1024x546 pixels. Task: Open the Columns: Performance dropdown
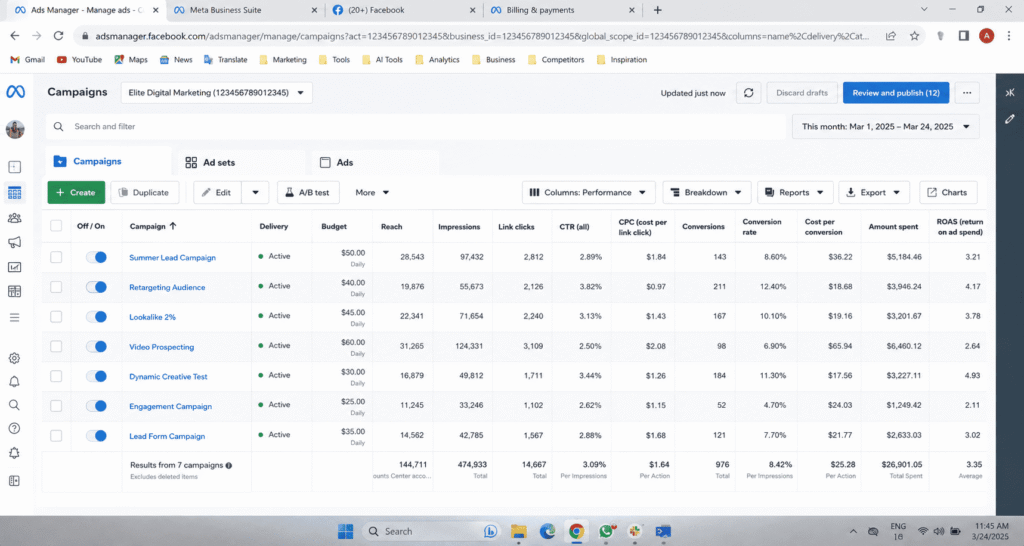(588, 193)
